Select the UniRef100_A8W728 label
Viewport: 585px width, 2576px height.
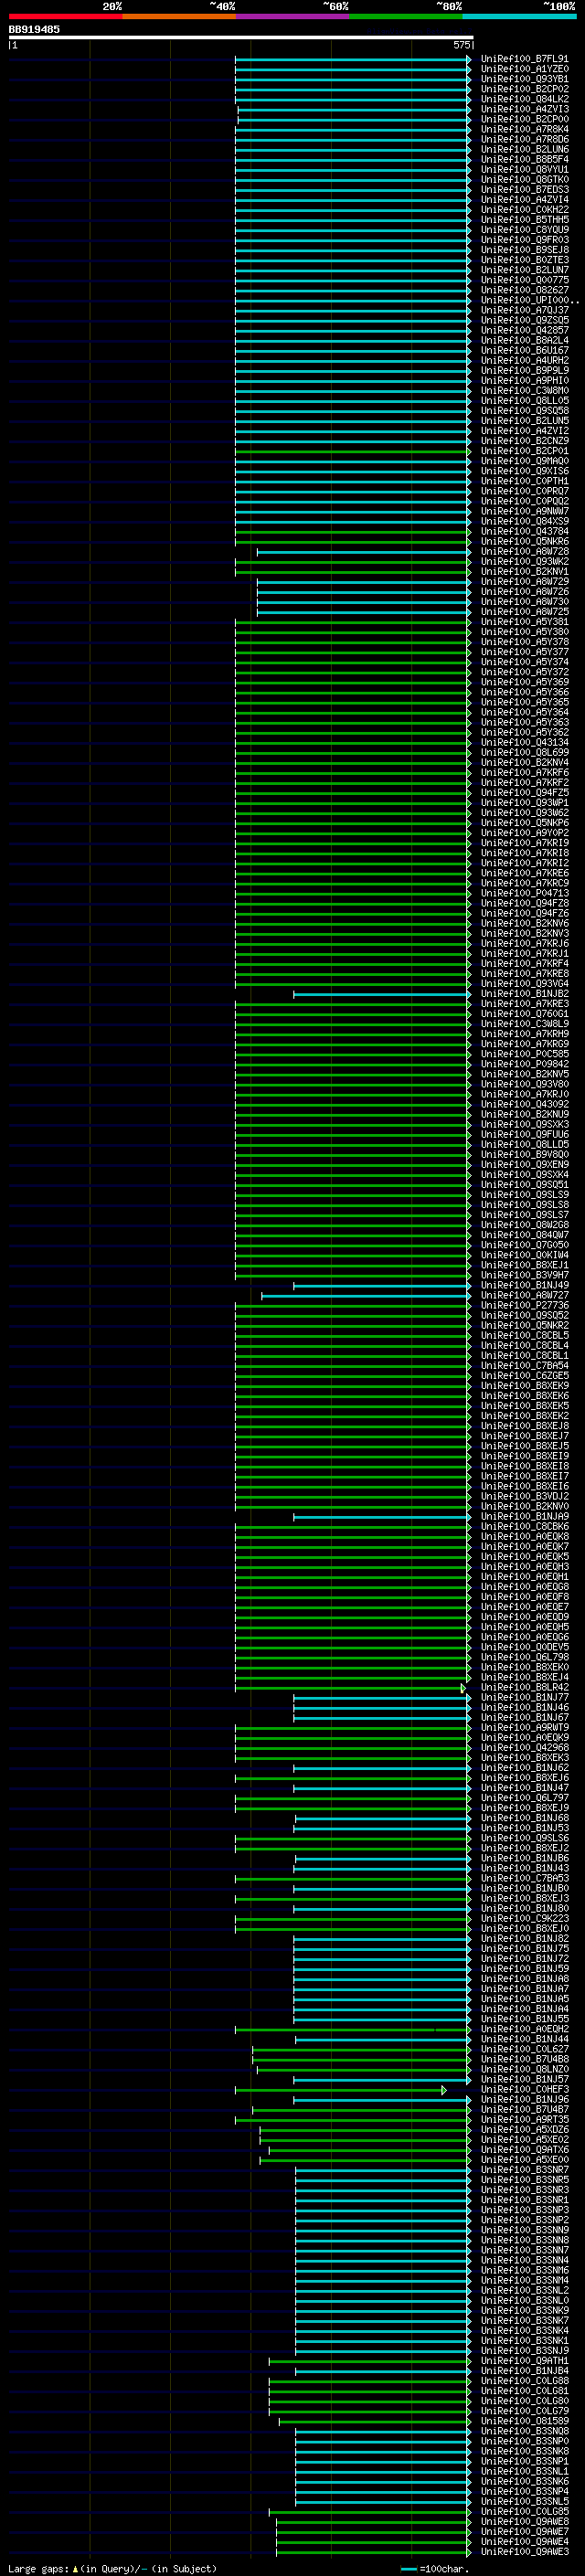click(x=524, y=552)
